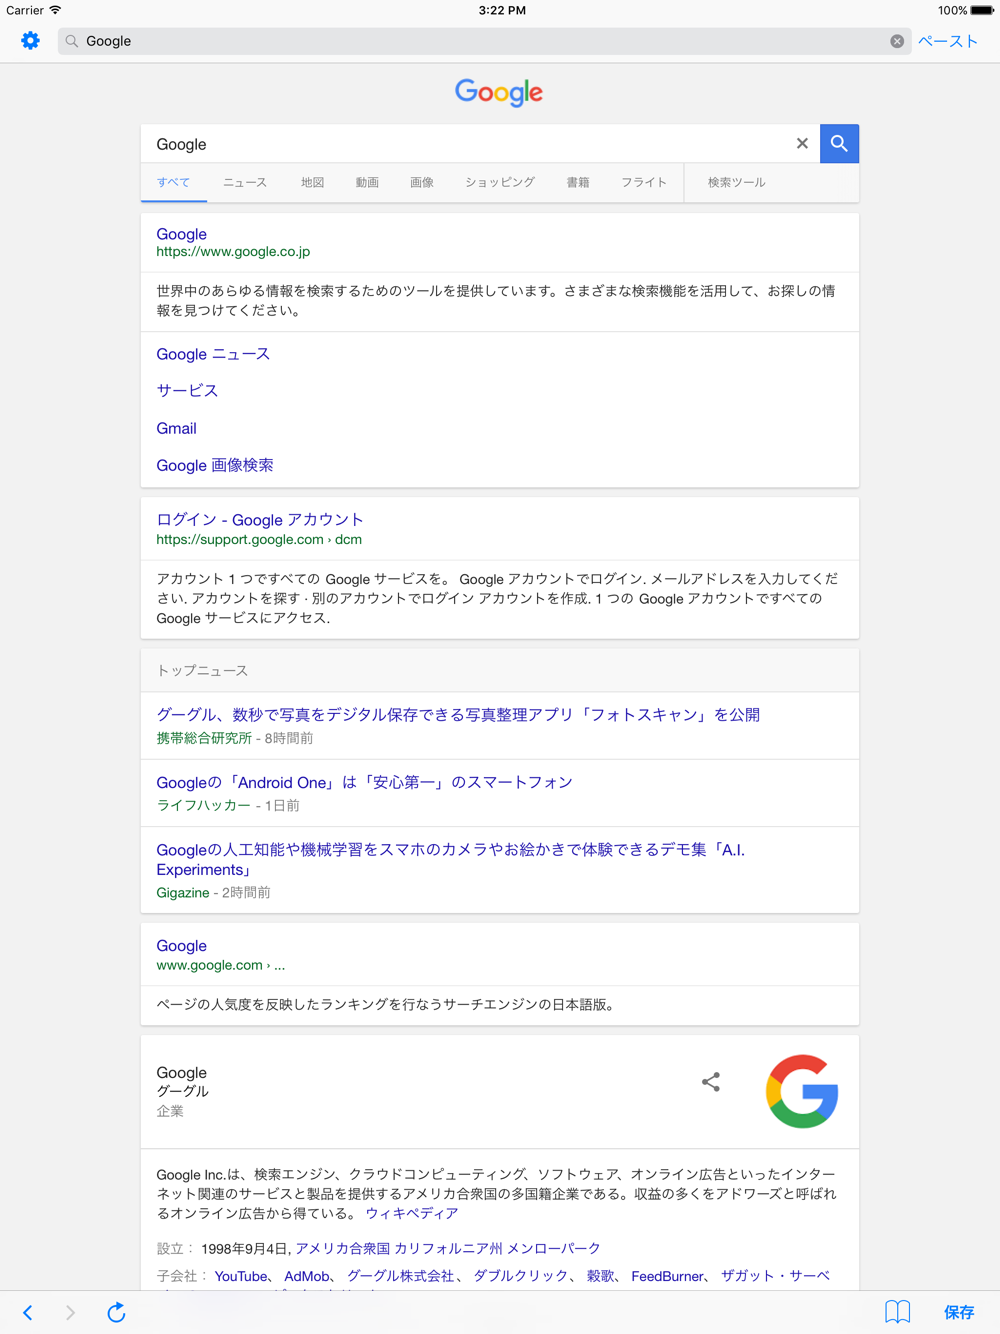Tap the ペースト paste button

coord(947,41)
